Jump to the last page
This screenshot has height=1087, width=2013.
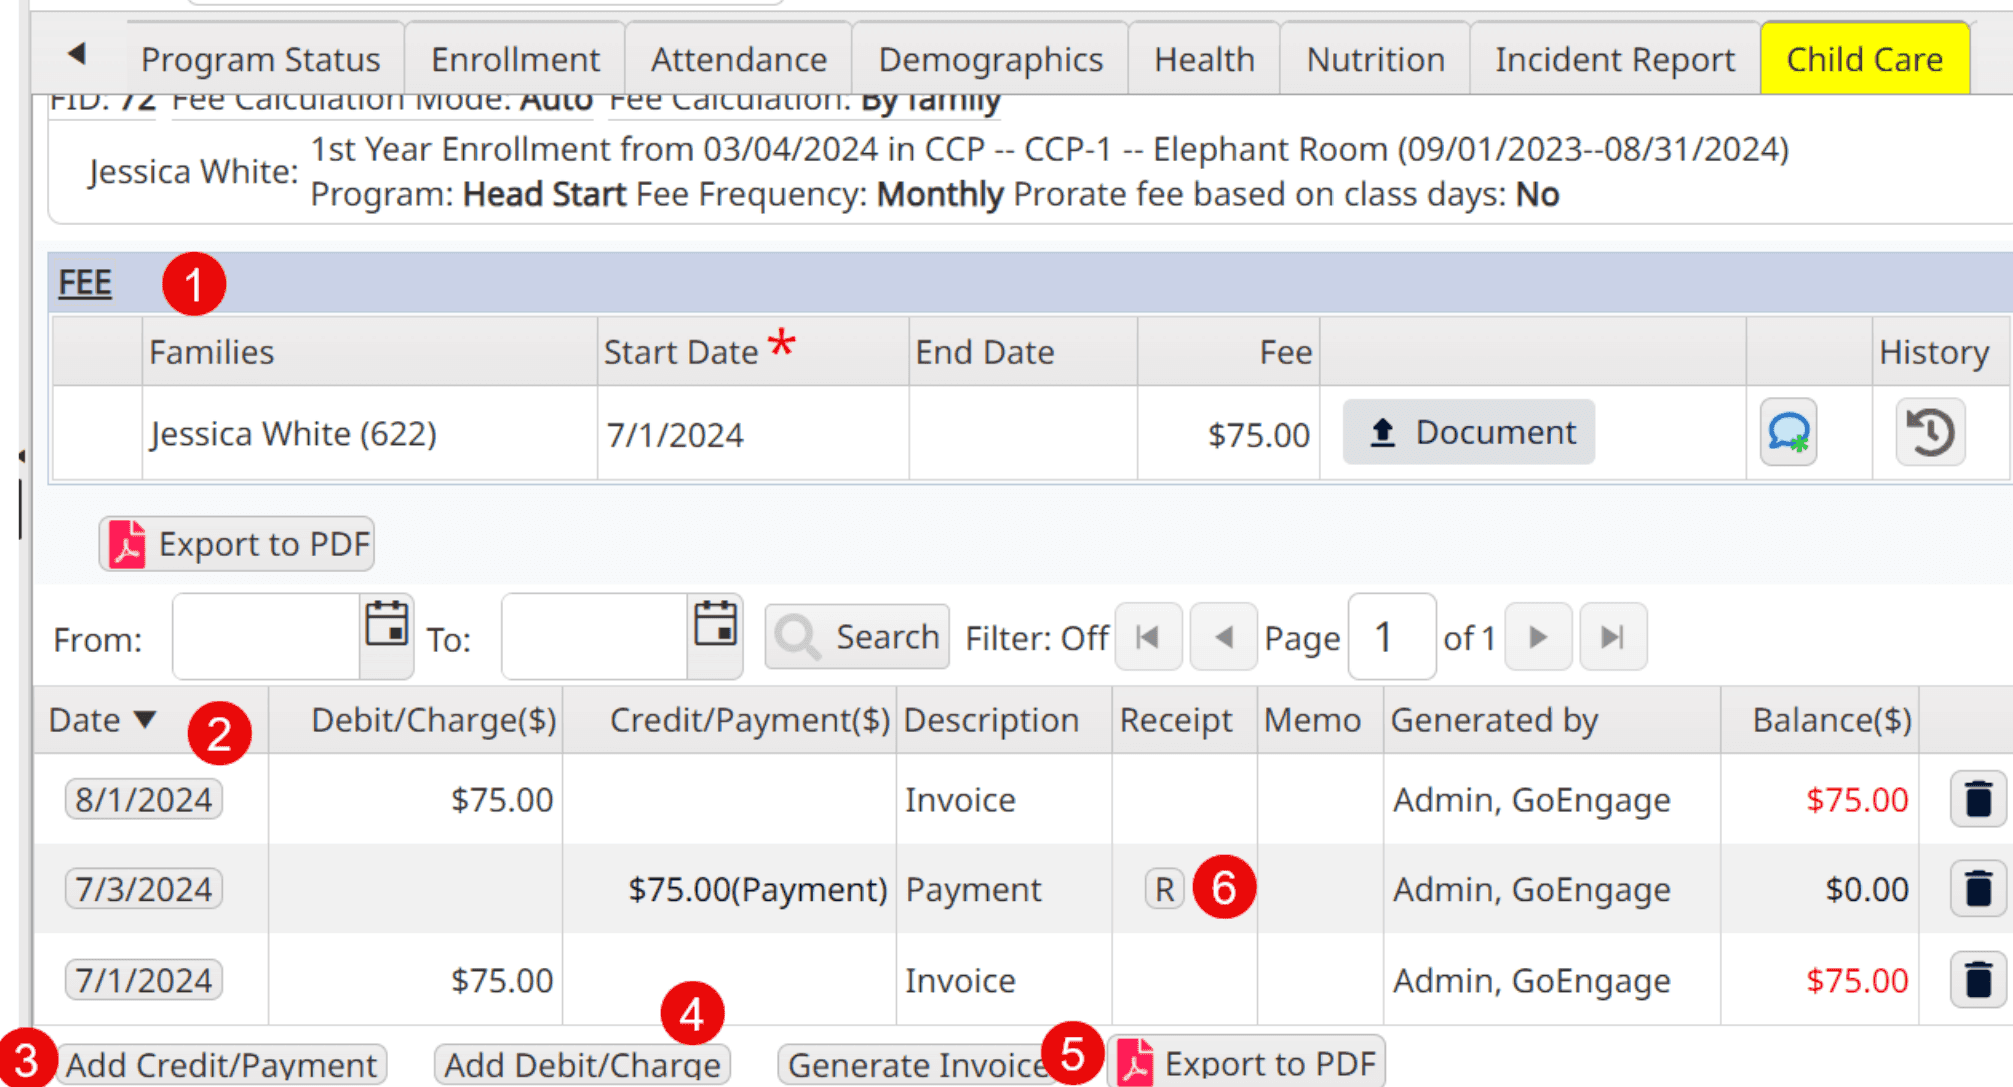coord(1612,637)
